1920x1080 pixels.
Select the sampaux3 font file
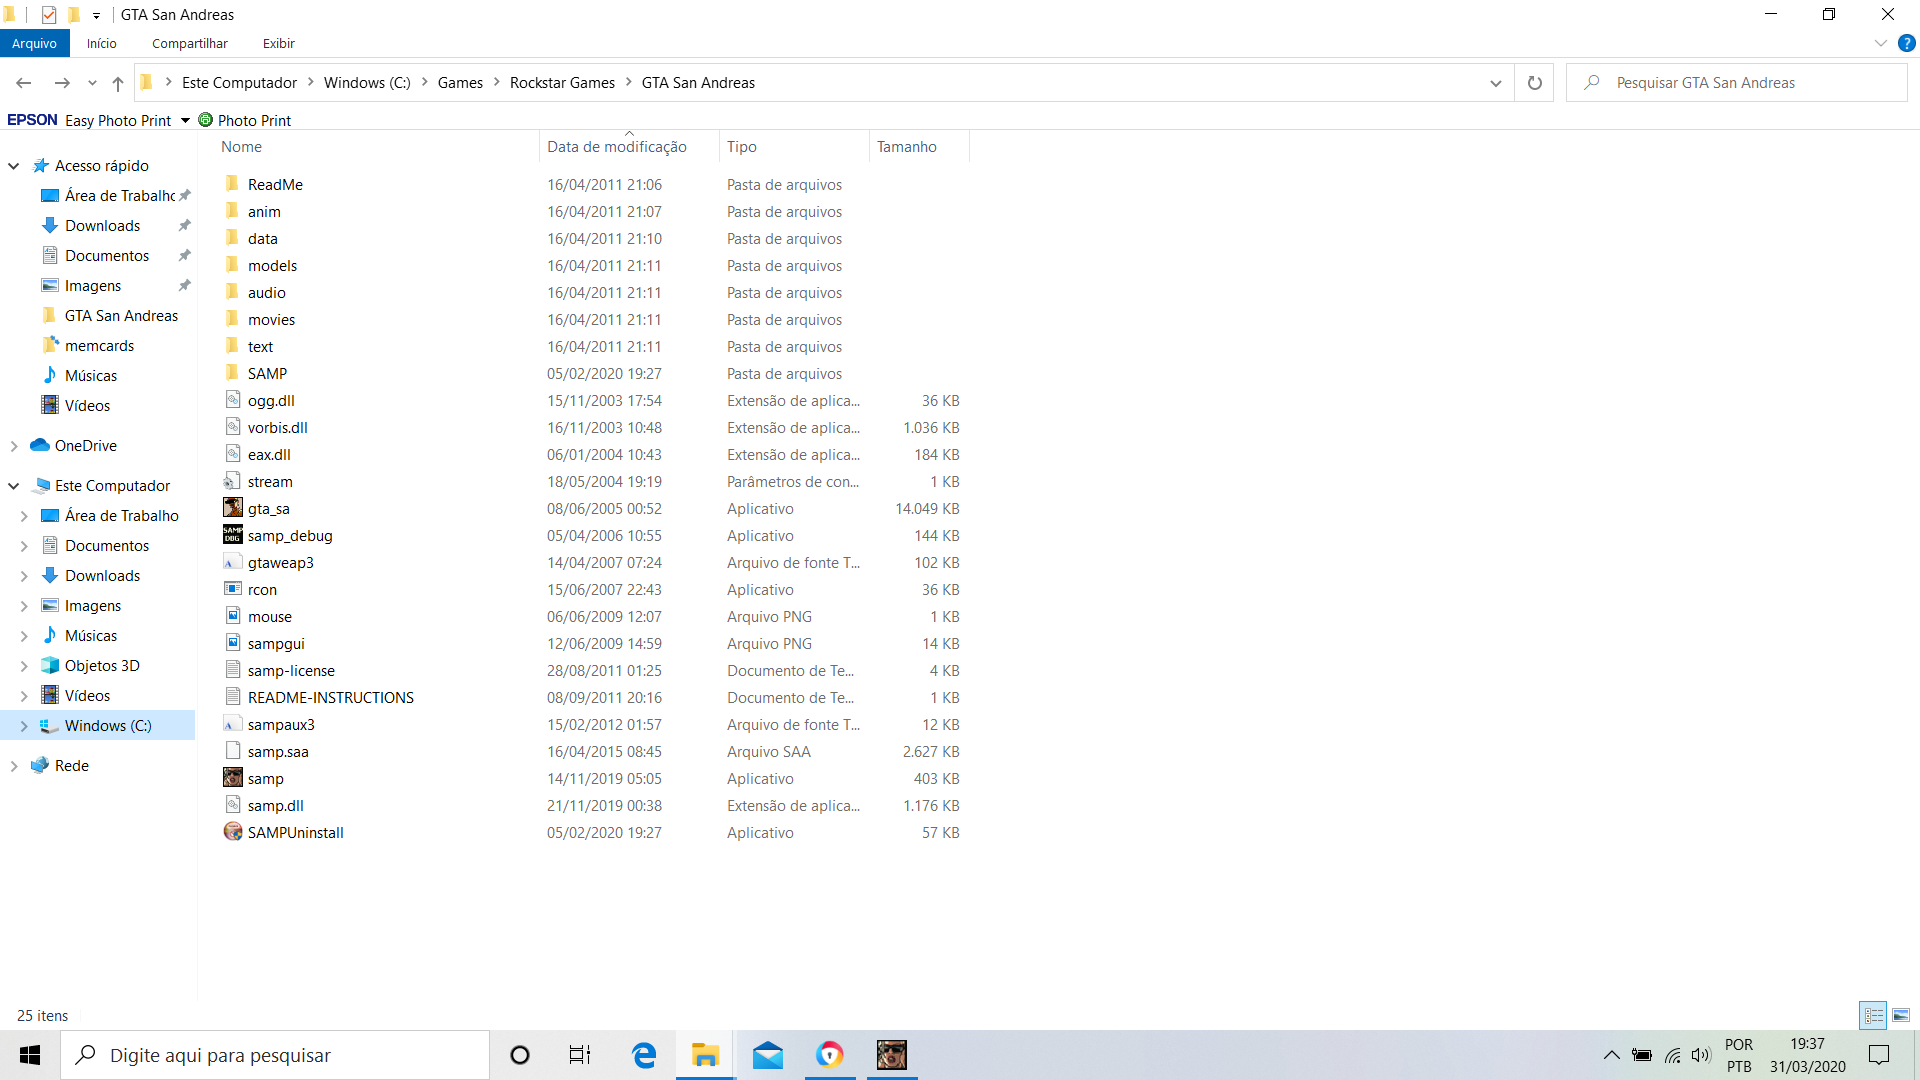(281, 724)
